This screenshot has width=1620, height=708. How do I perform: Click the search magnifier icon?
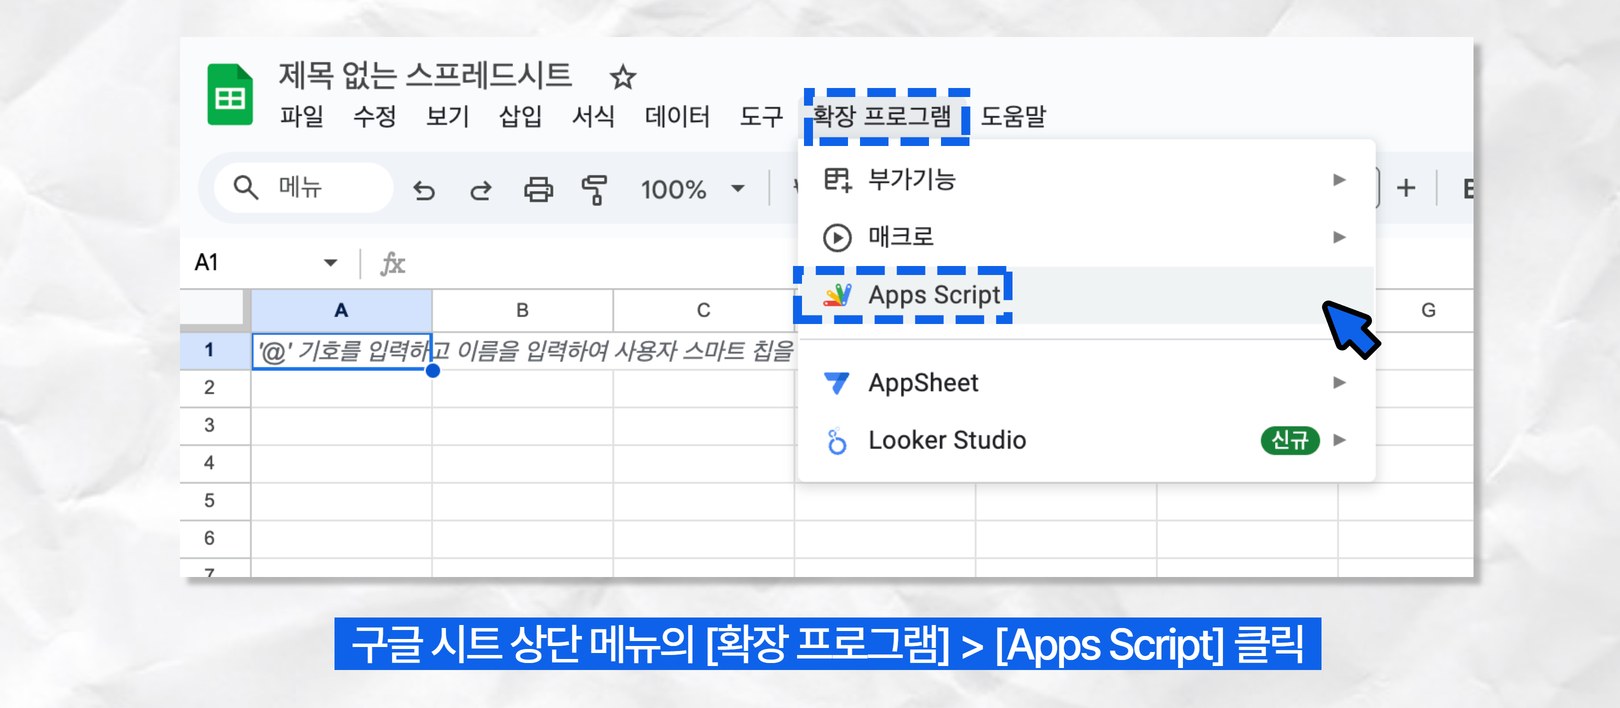[246, 187]
